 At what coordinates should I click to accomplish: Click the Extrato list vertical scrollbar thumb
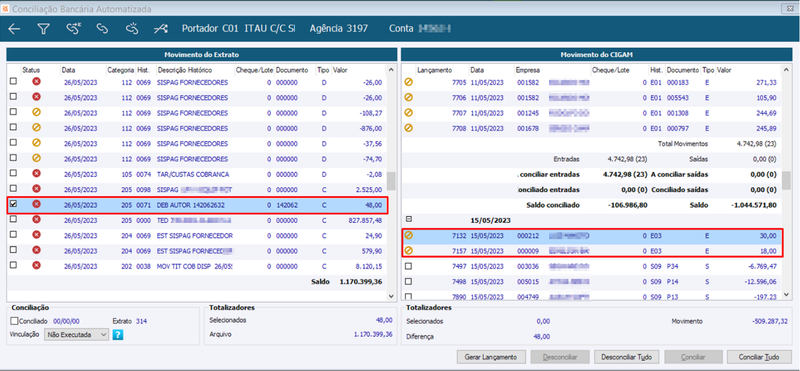tap(391, 181)
